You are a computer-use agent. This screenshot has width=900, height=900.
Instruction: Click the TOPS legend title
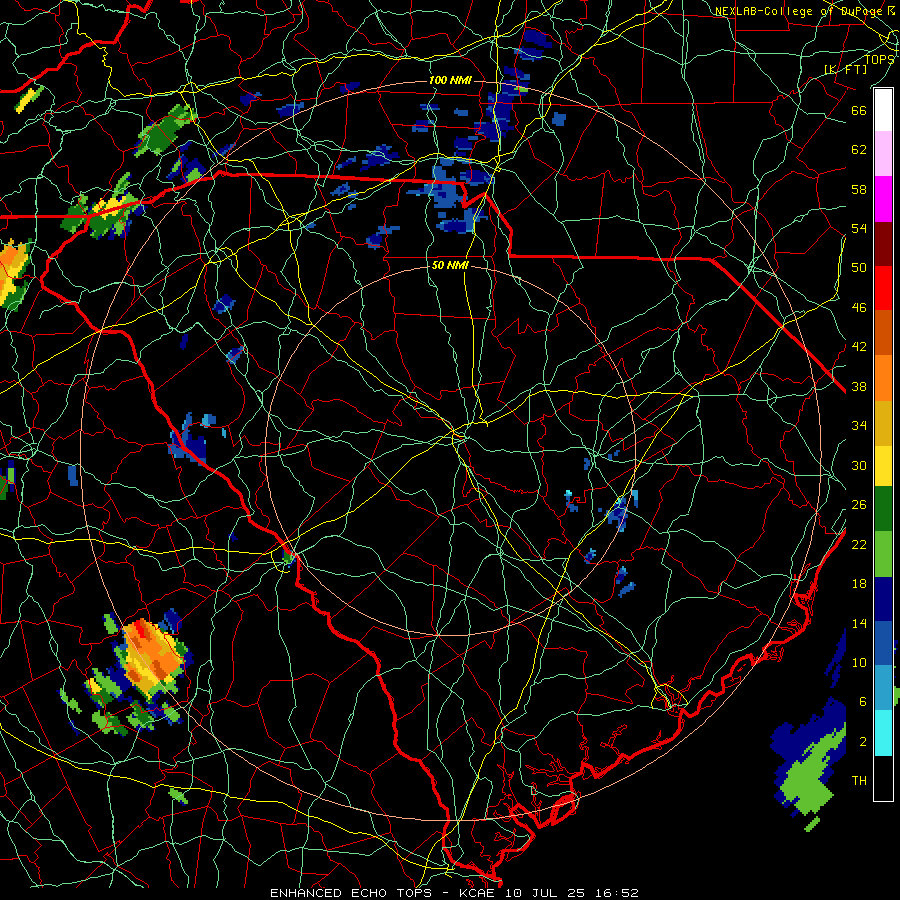[879, 59]
